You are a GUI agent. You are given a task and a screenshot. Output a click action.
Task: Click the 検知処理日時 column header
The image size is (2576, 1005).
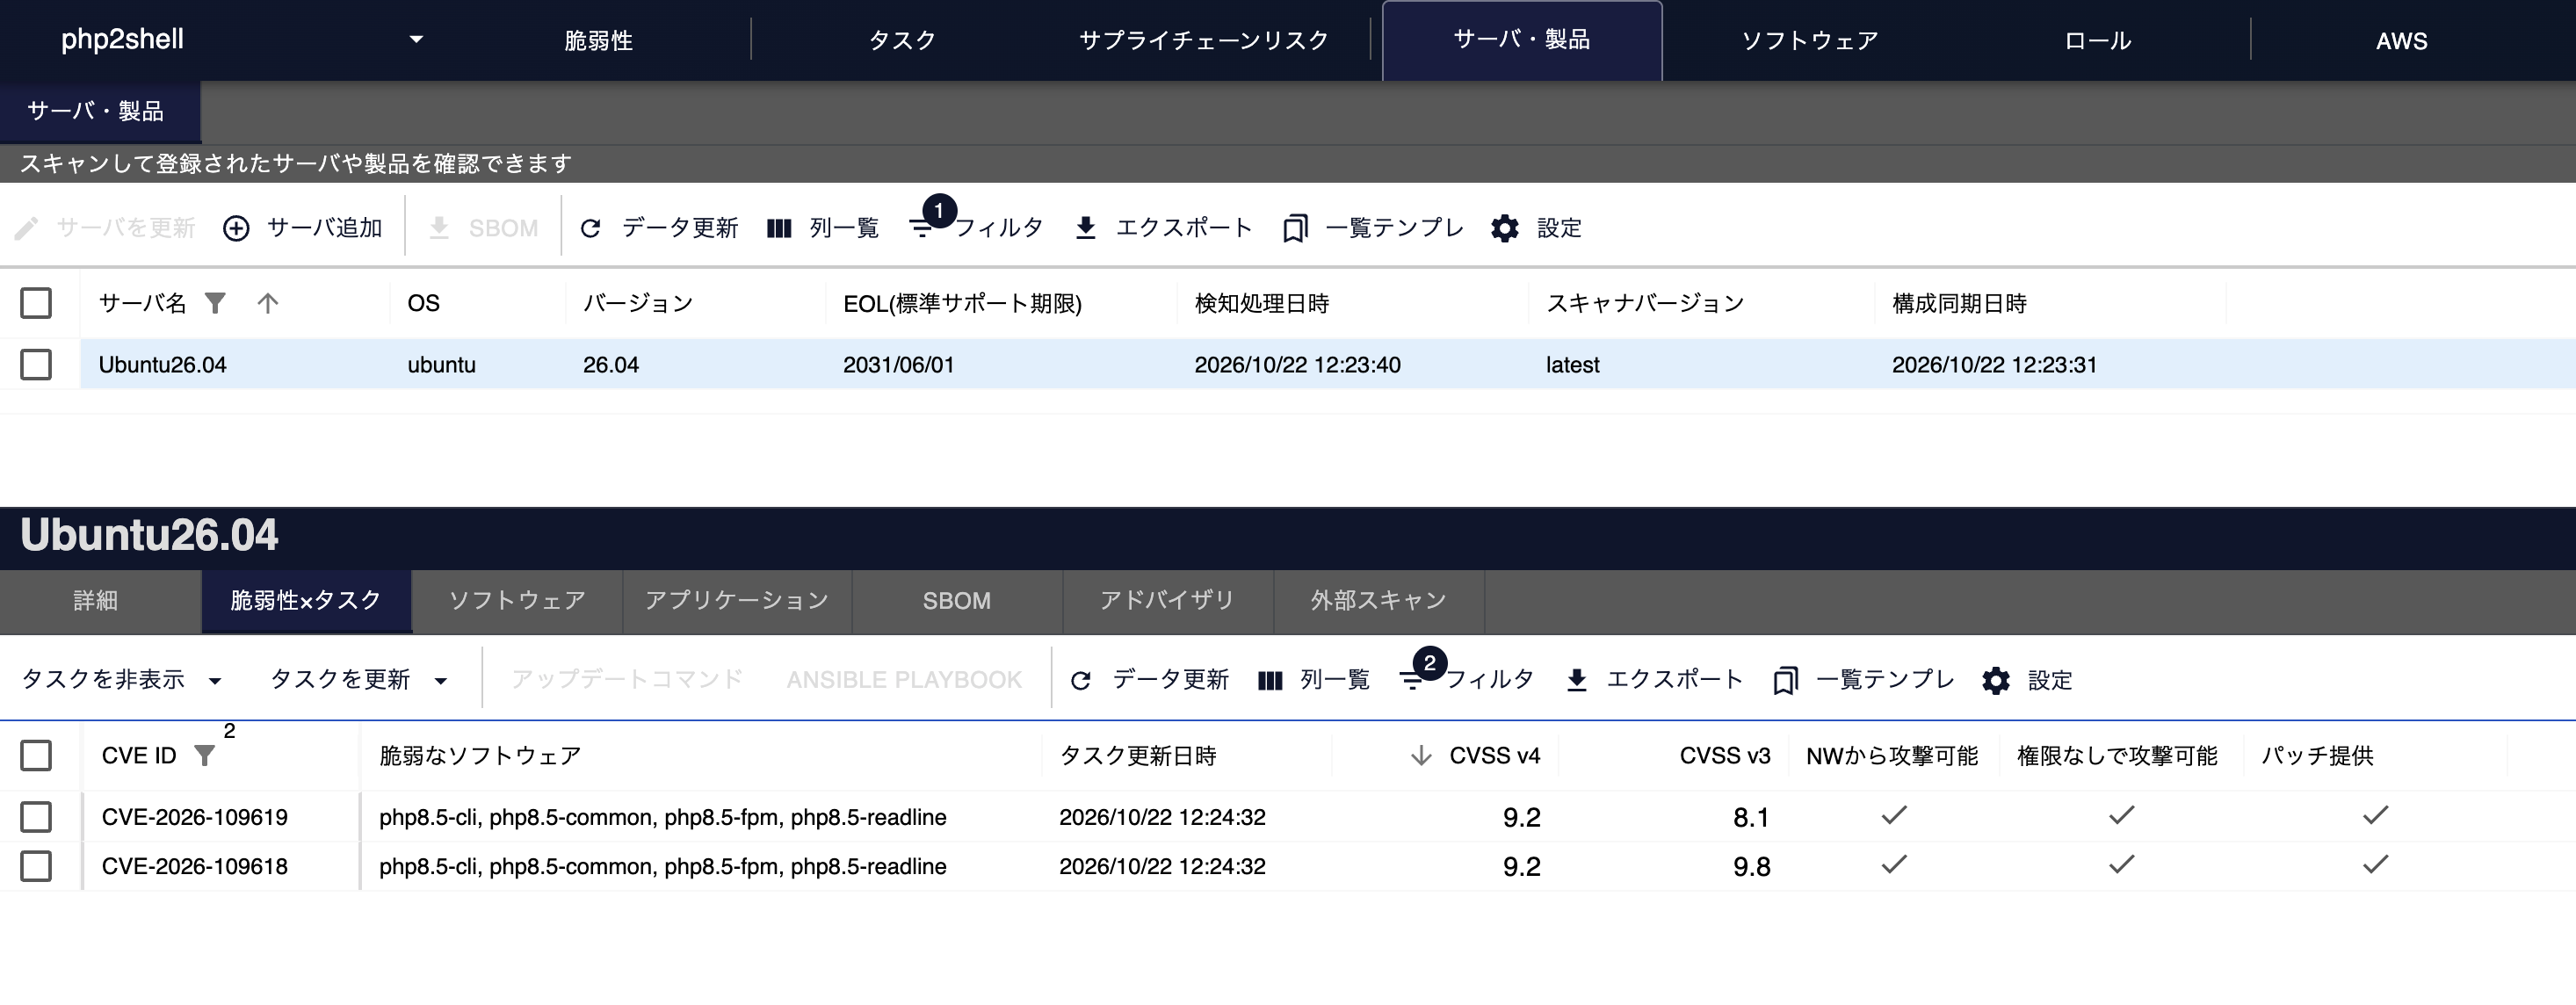pos(1261,303)
